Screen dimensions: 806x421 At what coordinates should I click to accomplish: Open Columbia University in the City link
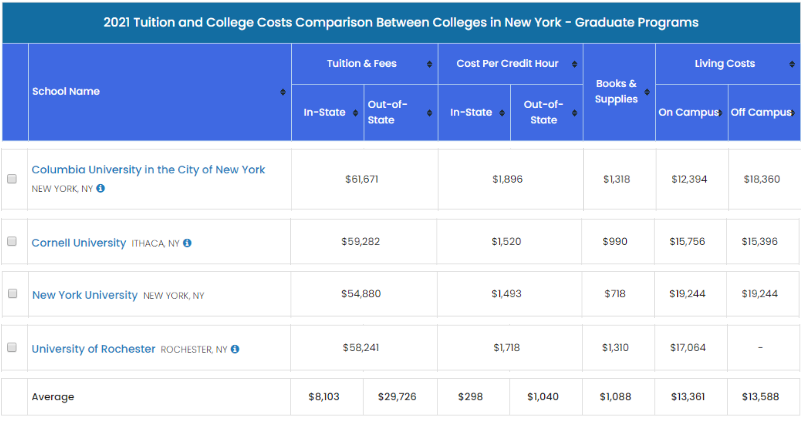(148, 170)
